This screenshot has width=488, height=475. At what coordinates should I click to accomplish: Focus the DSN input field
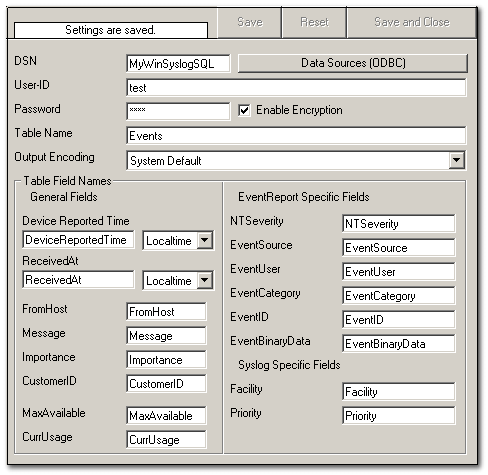coord(178,63)
